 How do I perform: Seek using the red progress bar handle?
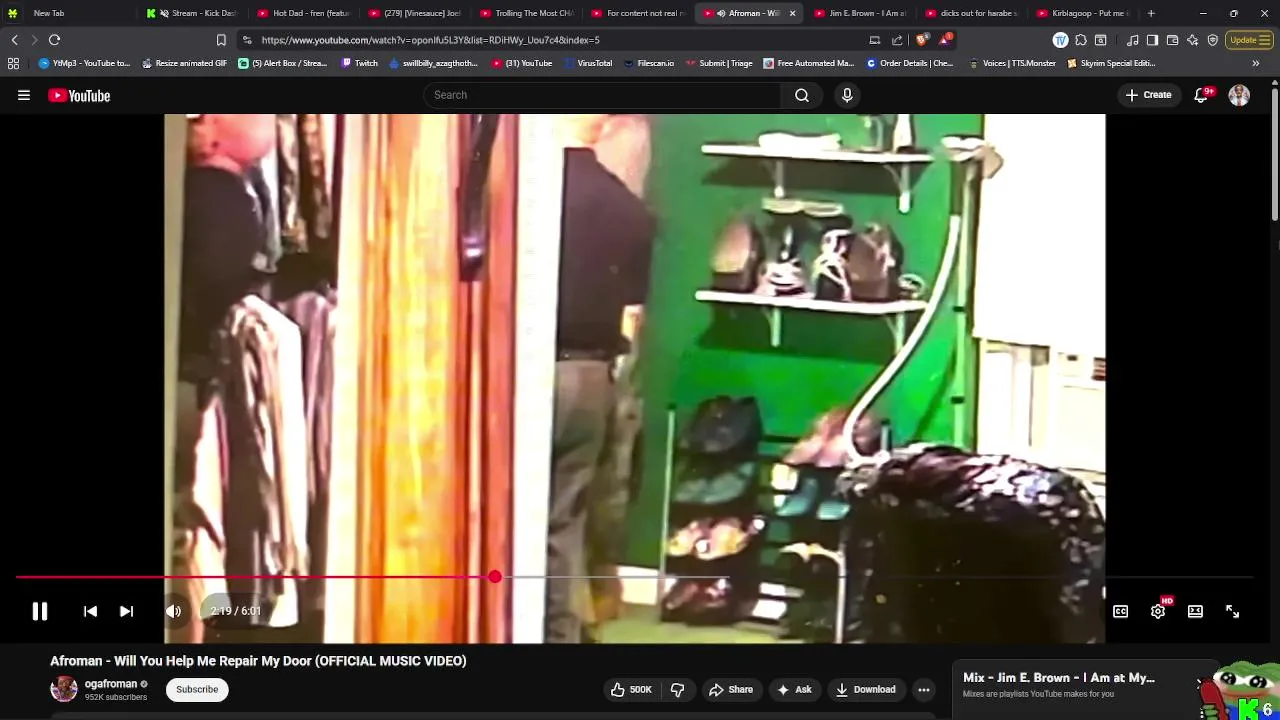pyautogui.click(x=495, y=577)
